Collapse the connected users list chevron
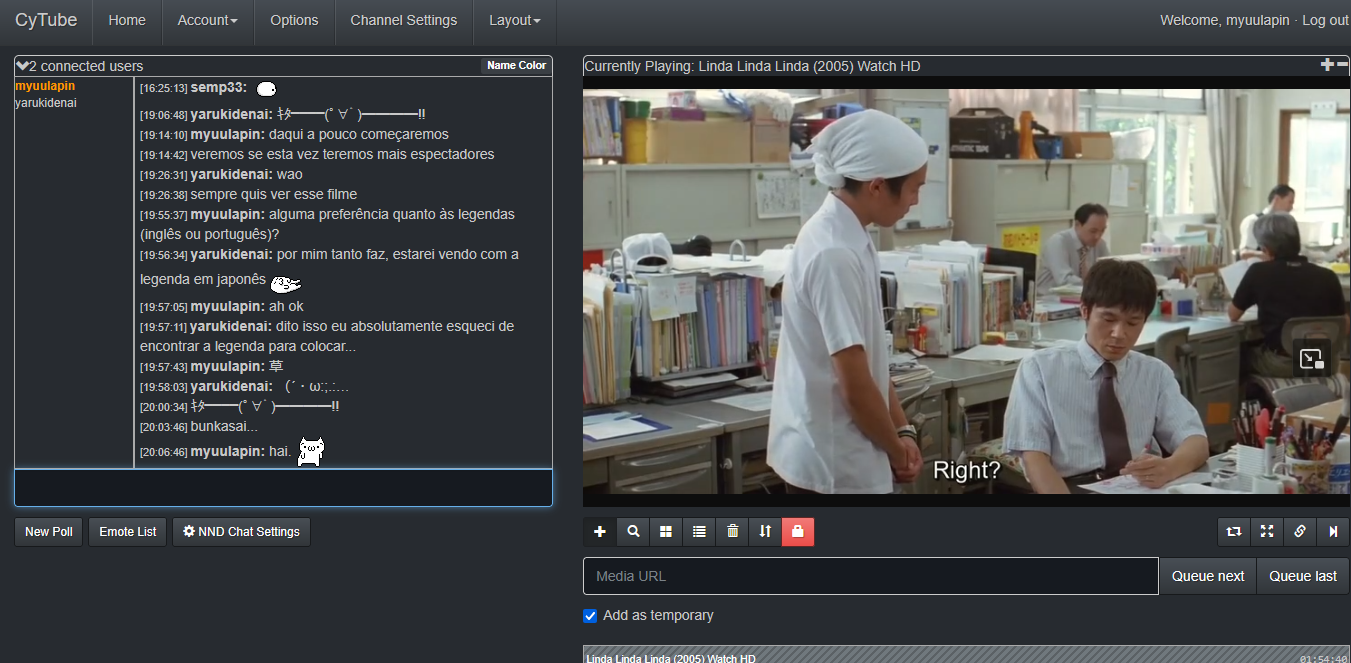The image size is (1351, 663). pos(22,66)
